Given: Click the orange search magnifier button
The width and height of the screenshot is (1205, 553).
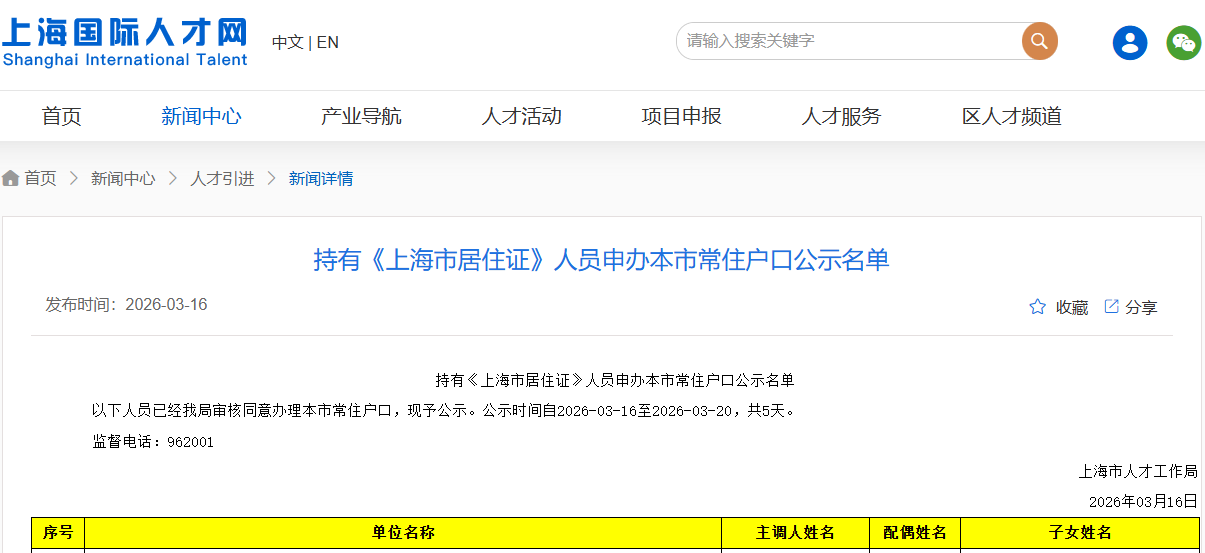Looking at the screenshot, I should pos(1039,41).
